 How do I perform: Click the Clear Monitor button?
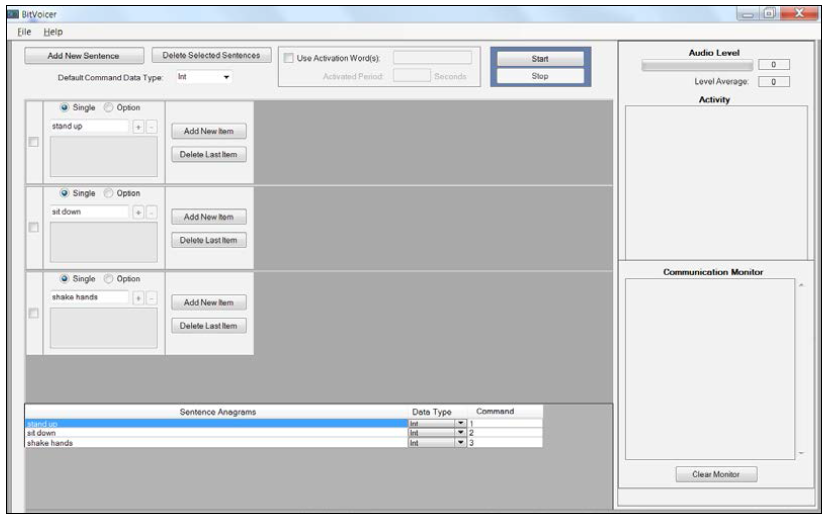(716, 474)
